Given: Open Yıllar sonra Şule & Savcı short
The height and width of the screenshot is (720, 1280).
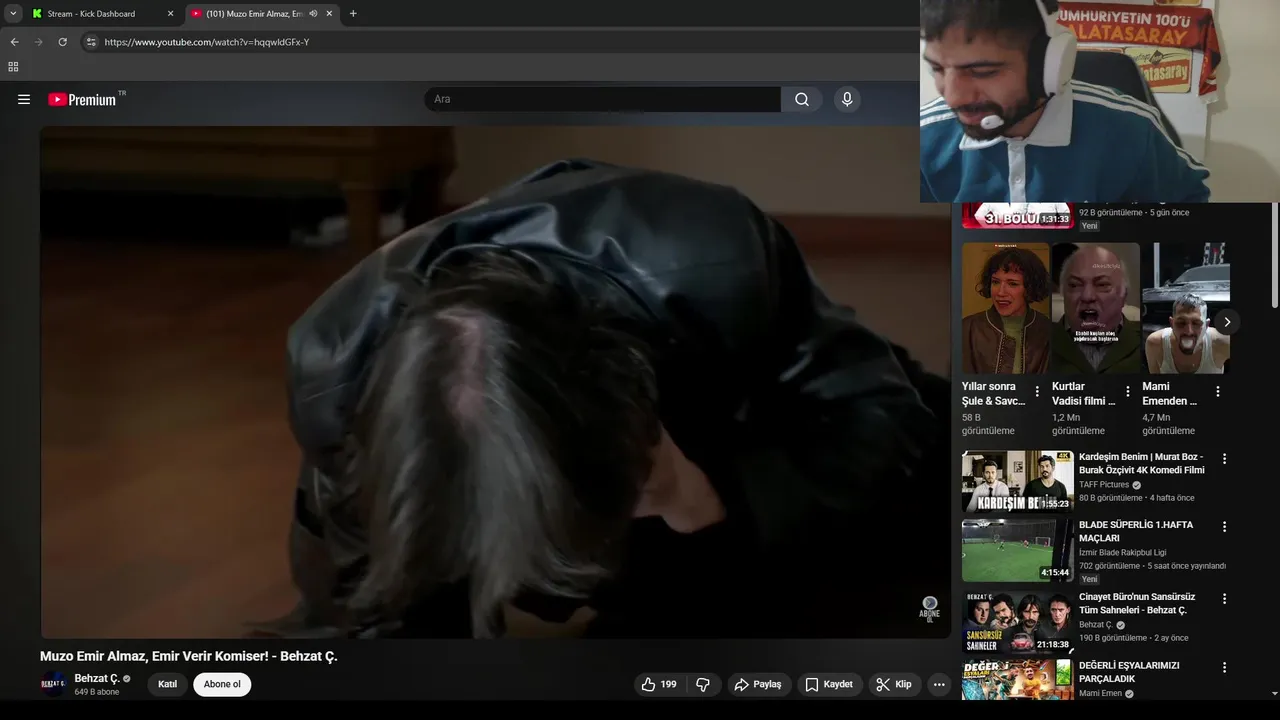Looking at the screenshot, I should pyautogui.click(x=1006, y=308).
